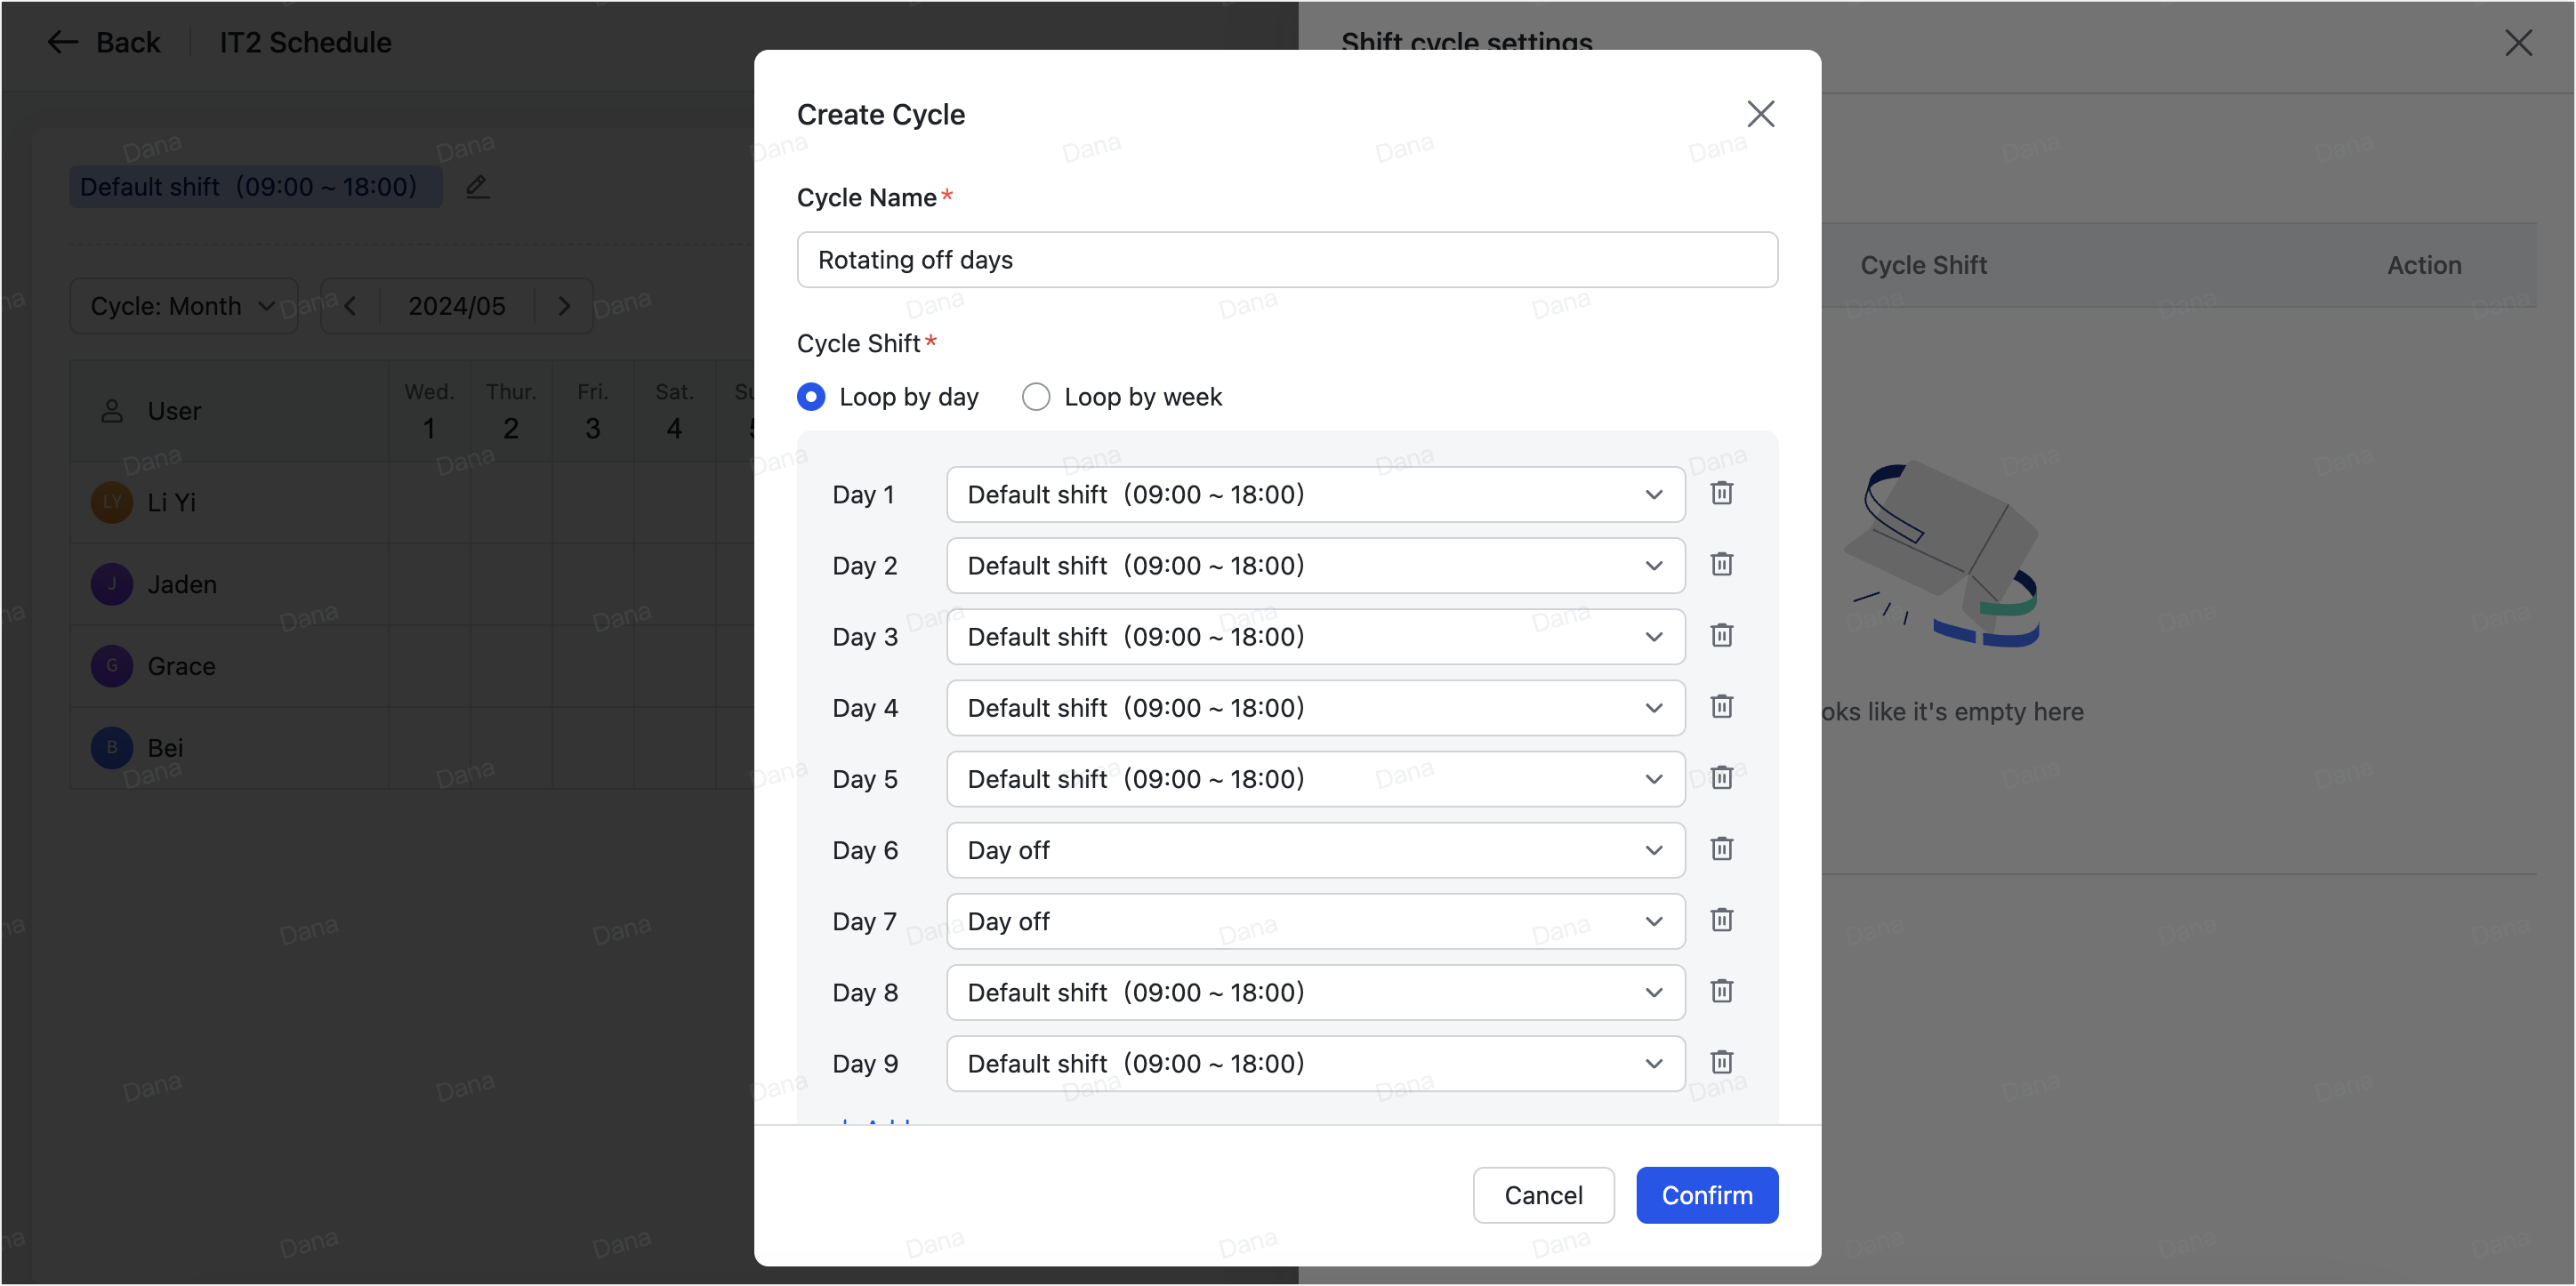Close the Create Cycle dialog
Viewport: 2576px width, 1286px height.
tap(1760, 114)
